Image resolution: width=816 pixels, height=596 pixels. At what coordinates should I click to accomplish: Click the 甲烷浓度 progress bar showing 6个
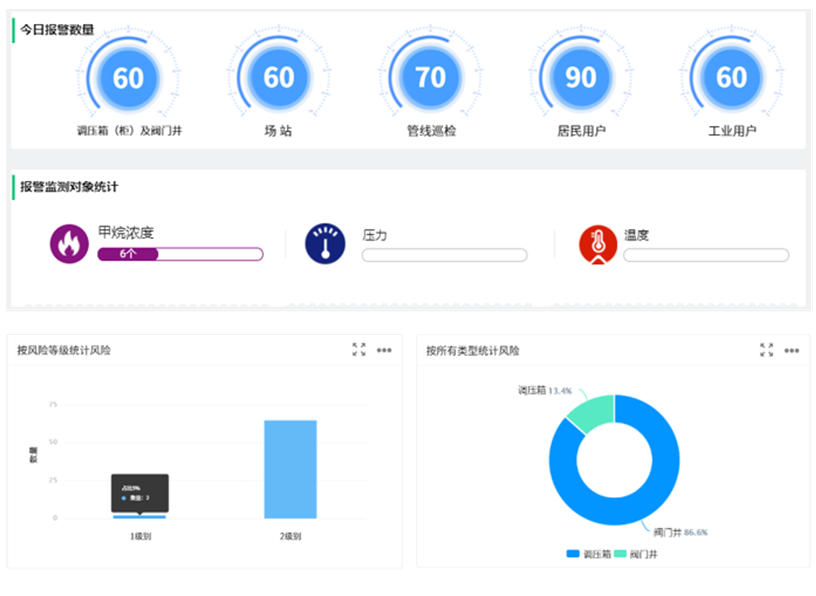tap(180, 254)
